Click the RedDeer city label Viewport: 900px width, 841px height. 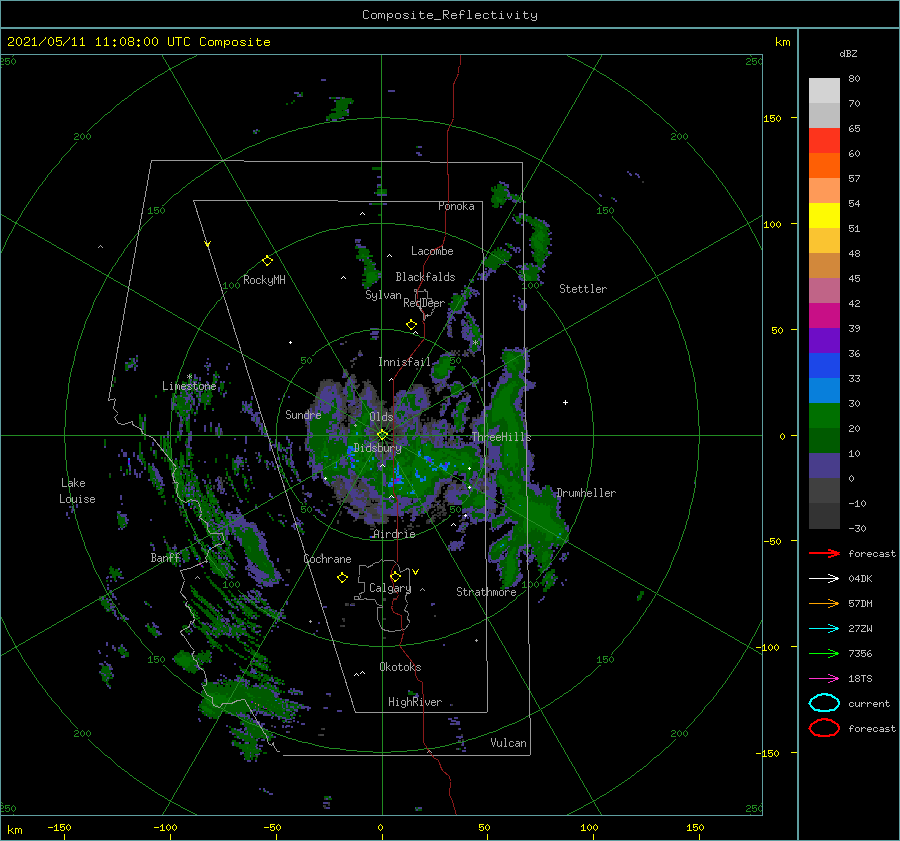424,303
